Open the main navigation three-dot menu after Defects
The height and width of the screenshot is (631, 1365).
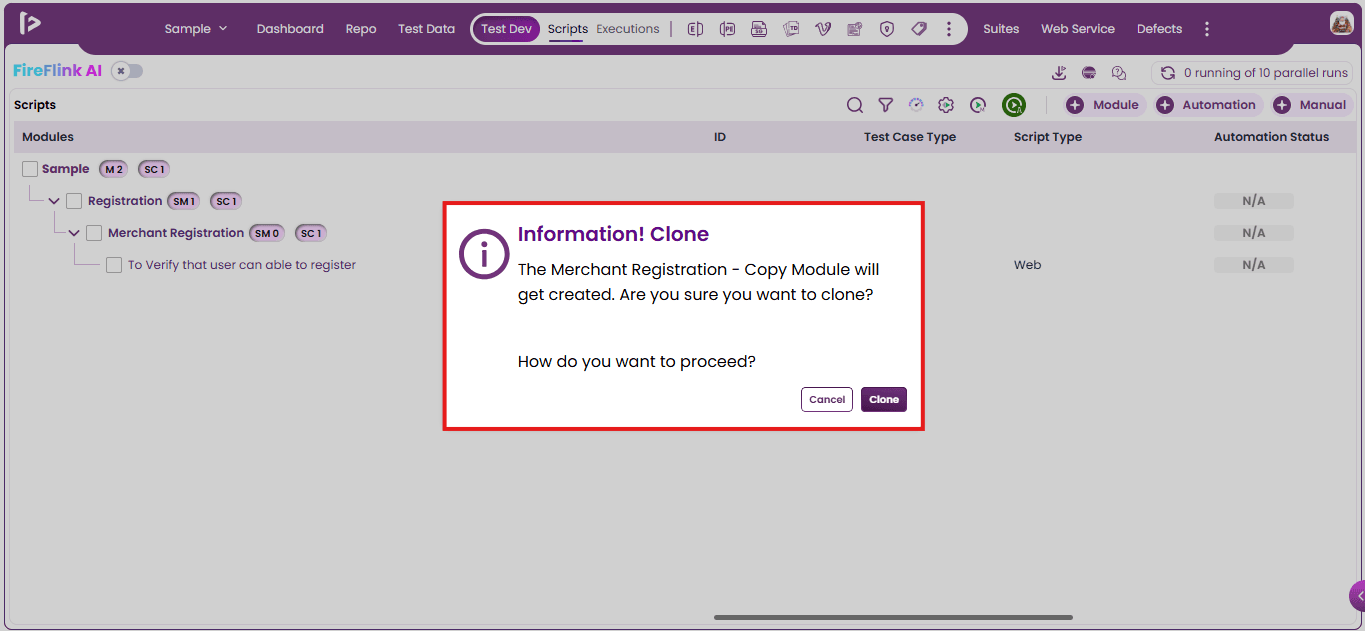tap(1207, 29)
